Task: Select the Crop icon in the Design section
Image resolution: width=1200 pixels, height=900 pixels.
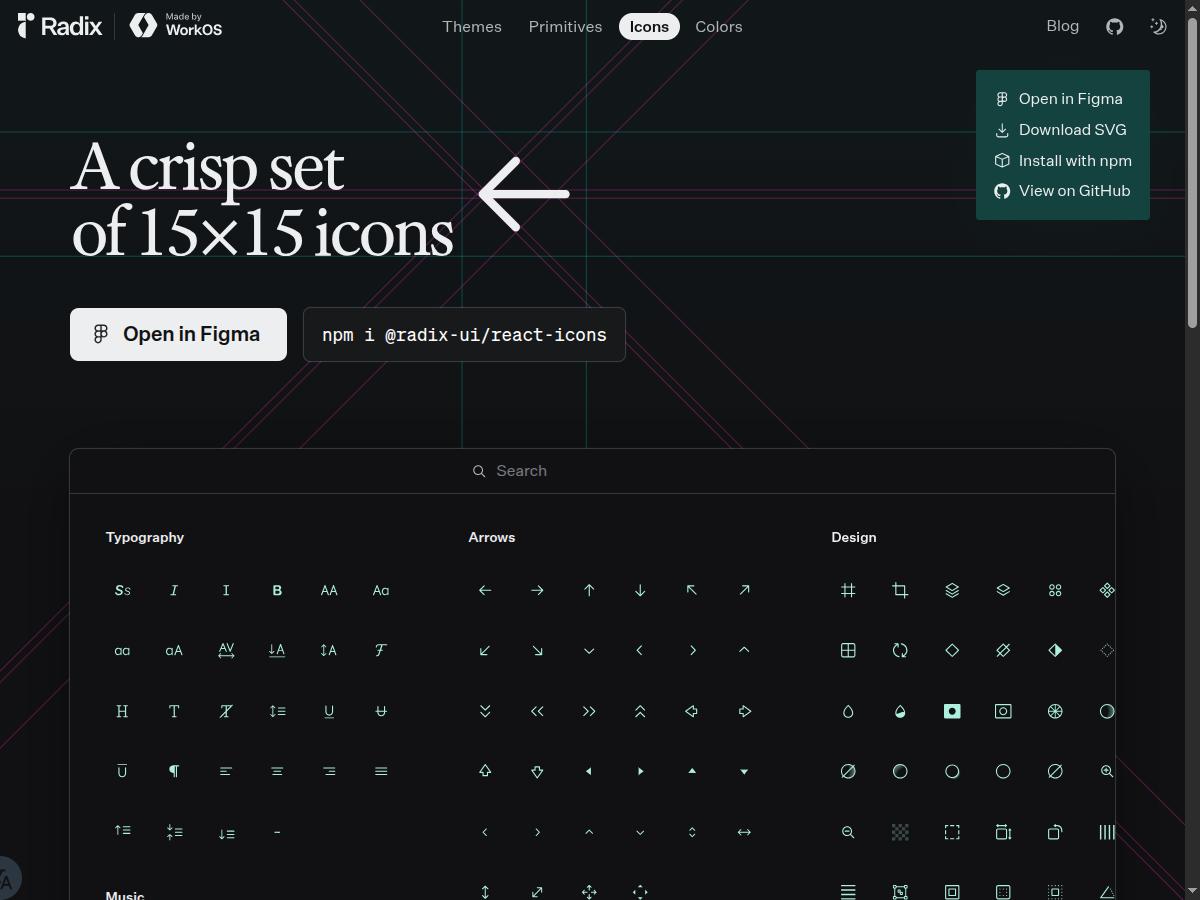Action: (900, 590)
